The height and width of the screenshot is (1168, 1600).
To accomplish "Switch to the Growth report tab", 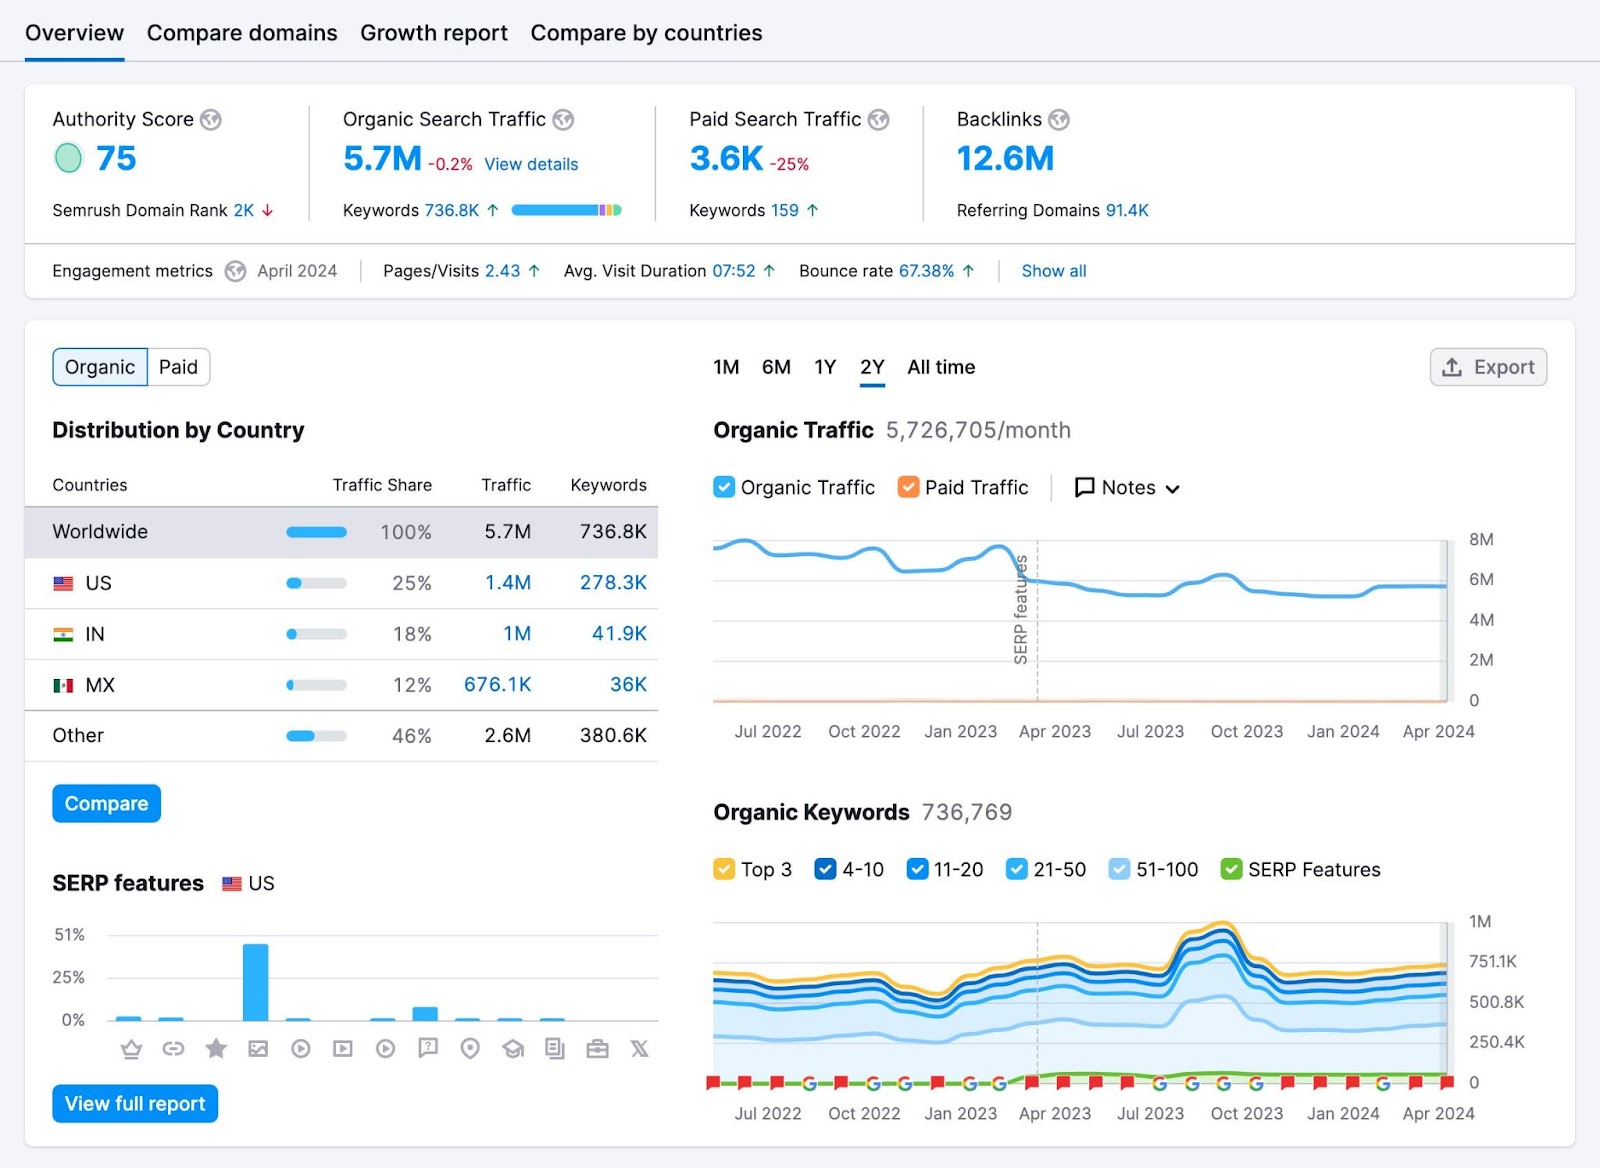I will tap(434, 32).
